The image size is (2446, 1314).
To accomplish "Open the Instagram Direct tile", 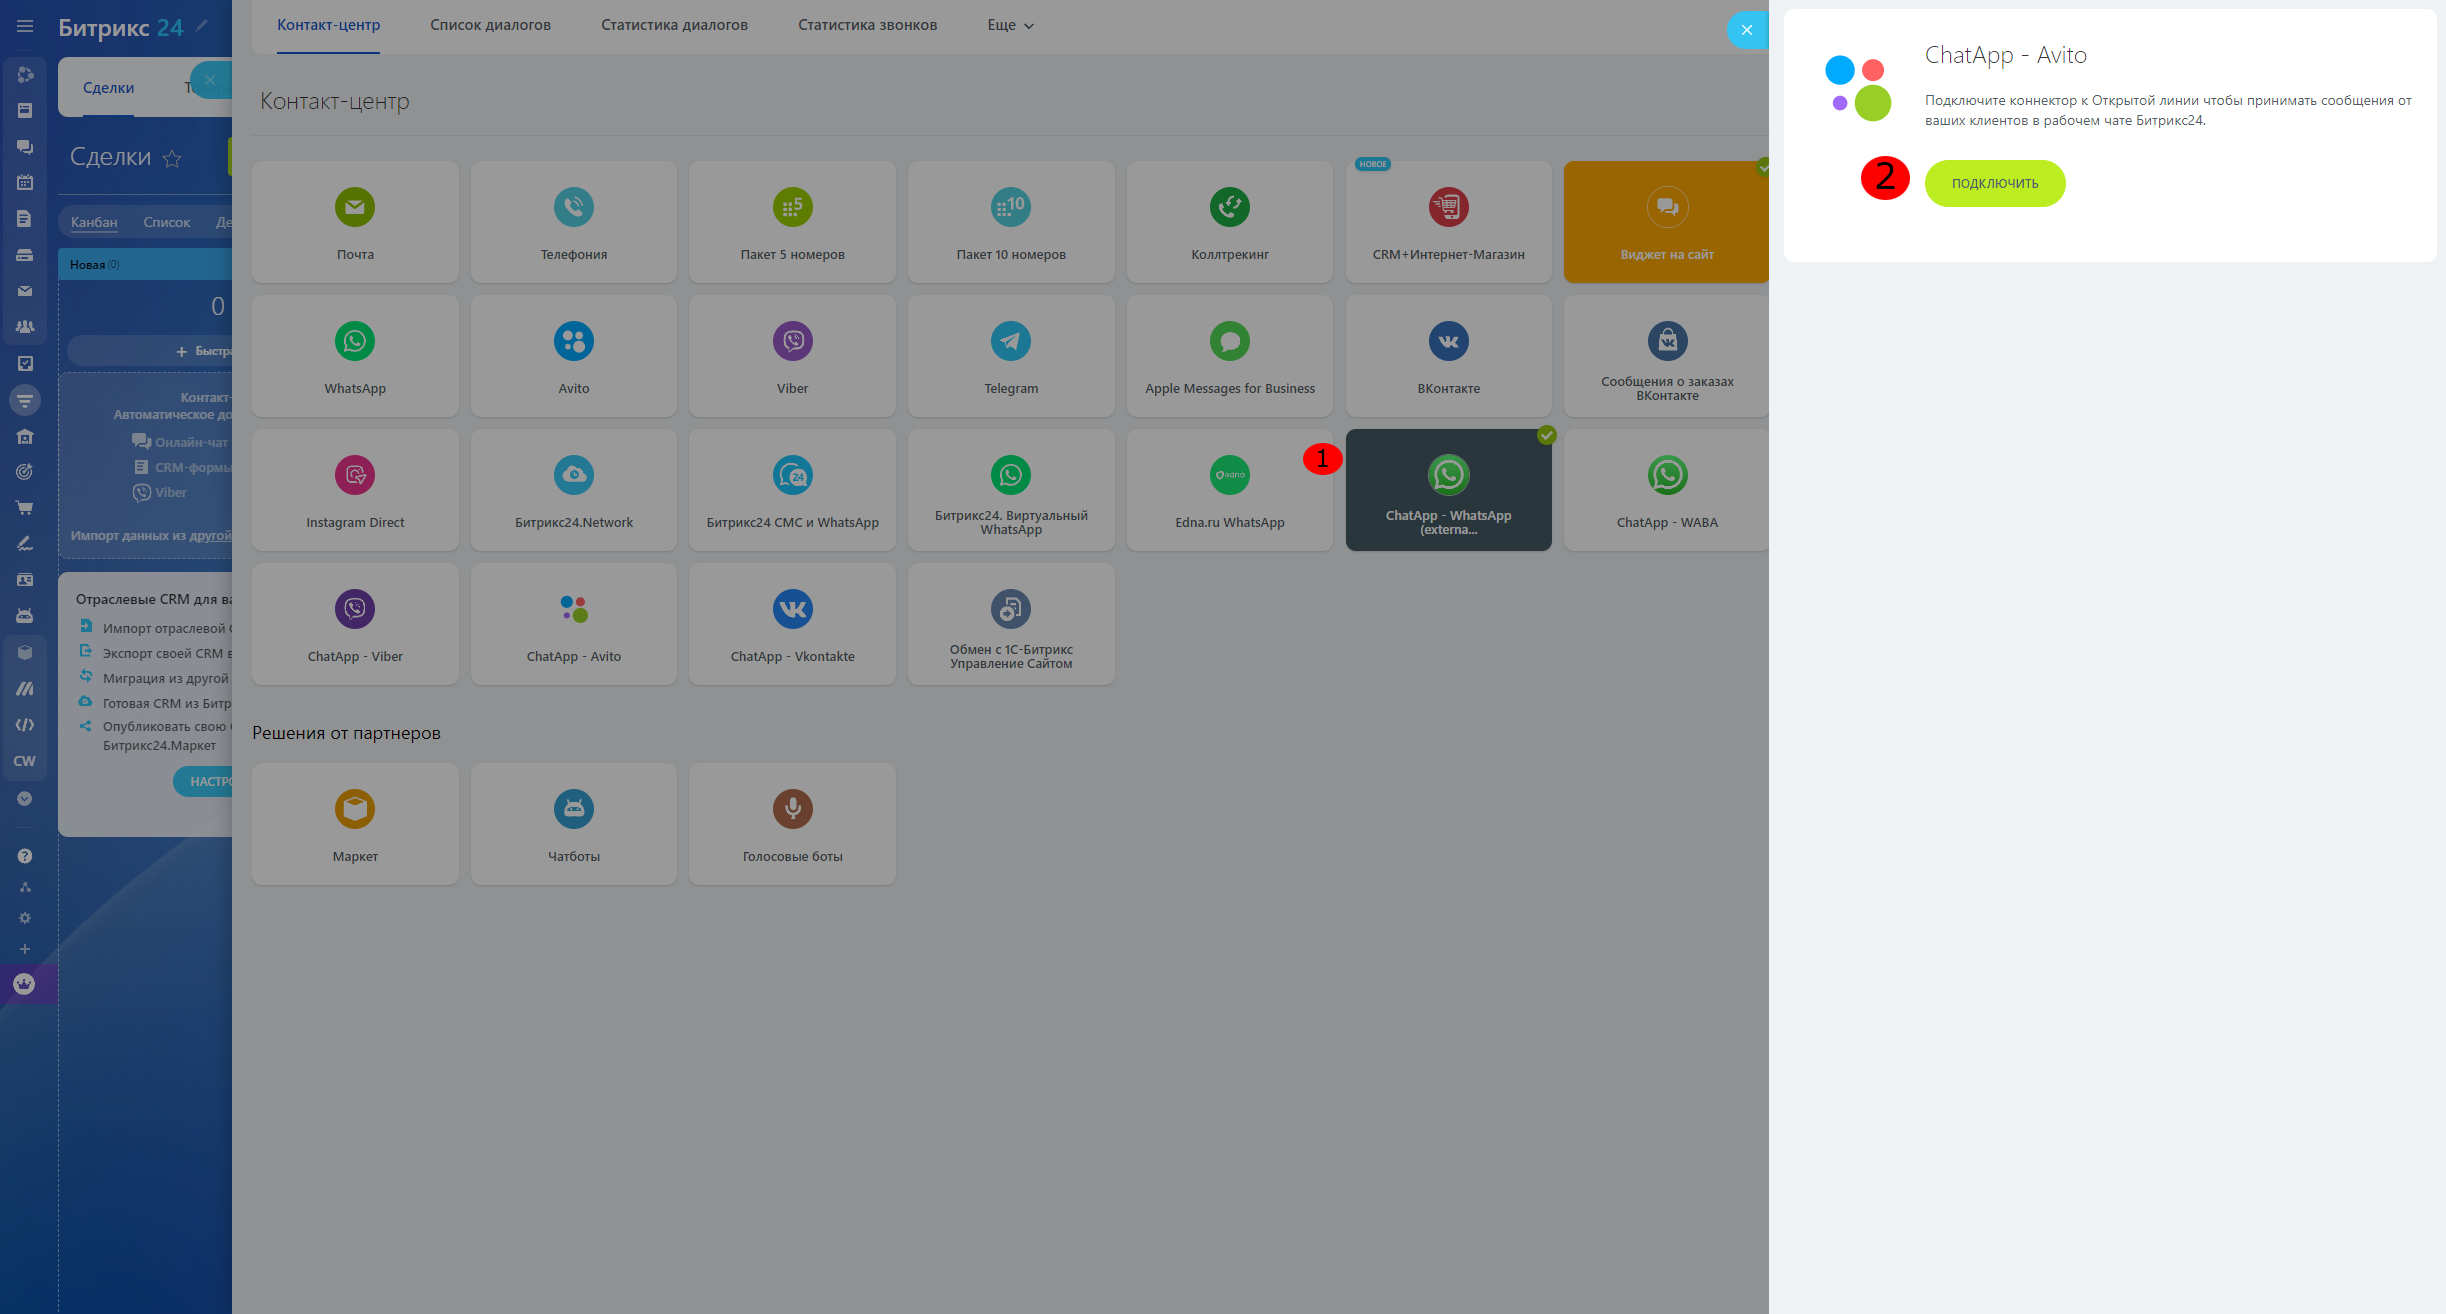I will [x=355, y=490].
